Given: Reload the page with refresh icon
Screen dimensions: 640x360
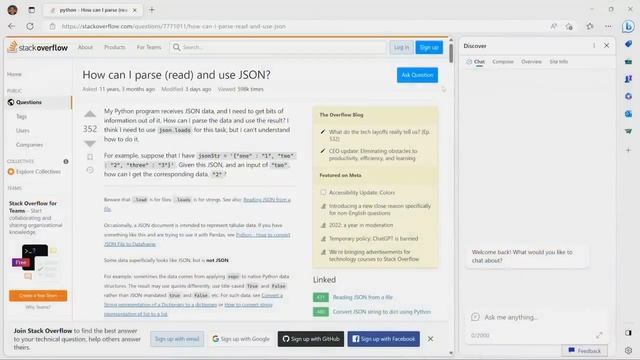Looking at the screenshot, I should click(30, 26).
